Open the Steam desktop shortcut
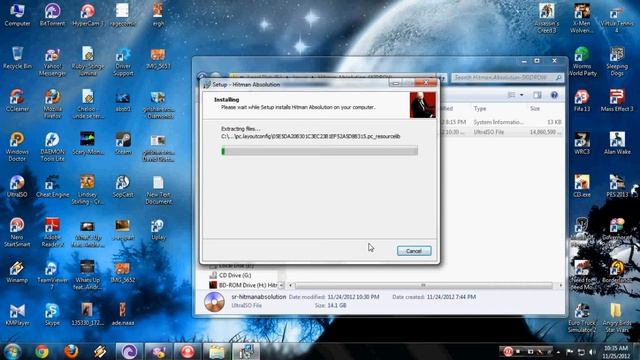 [123, 143]
